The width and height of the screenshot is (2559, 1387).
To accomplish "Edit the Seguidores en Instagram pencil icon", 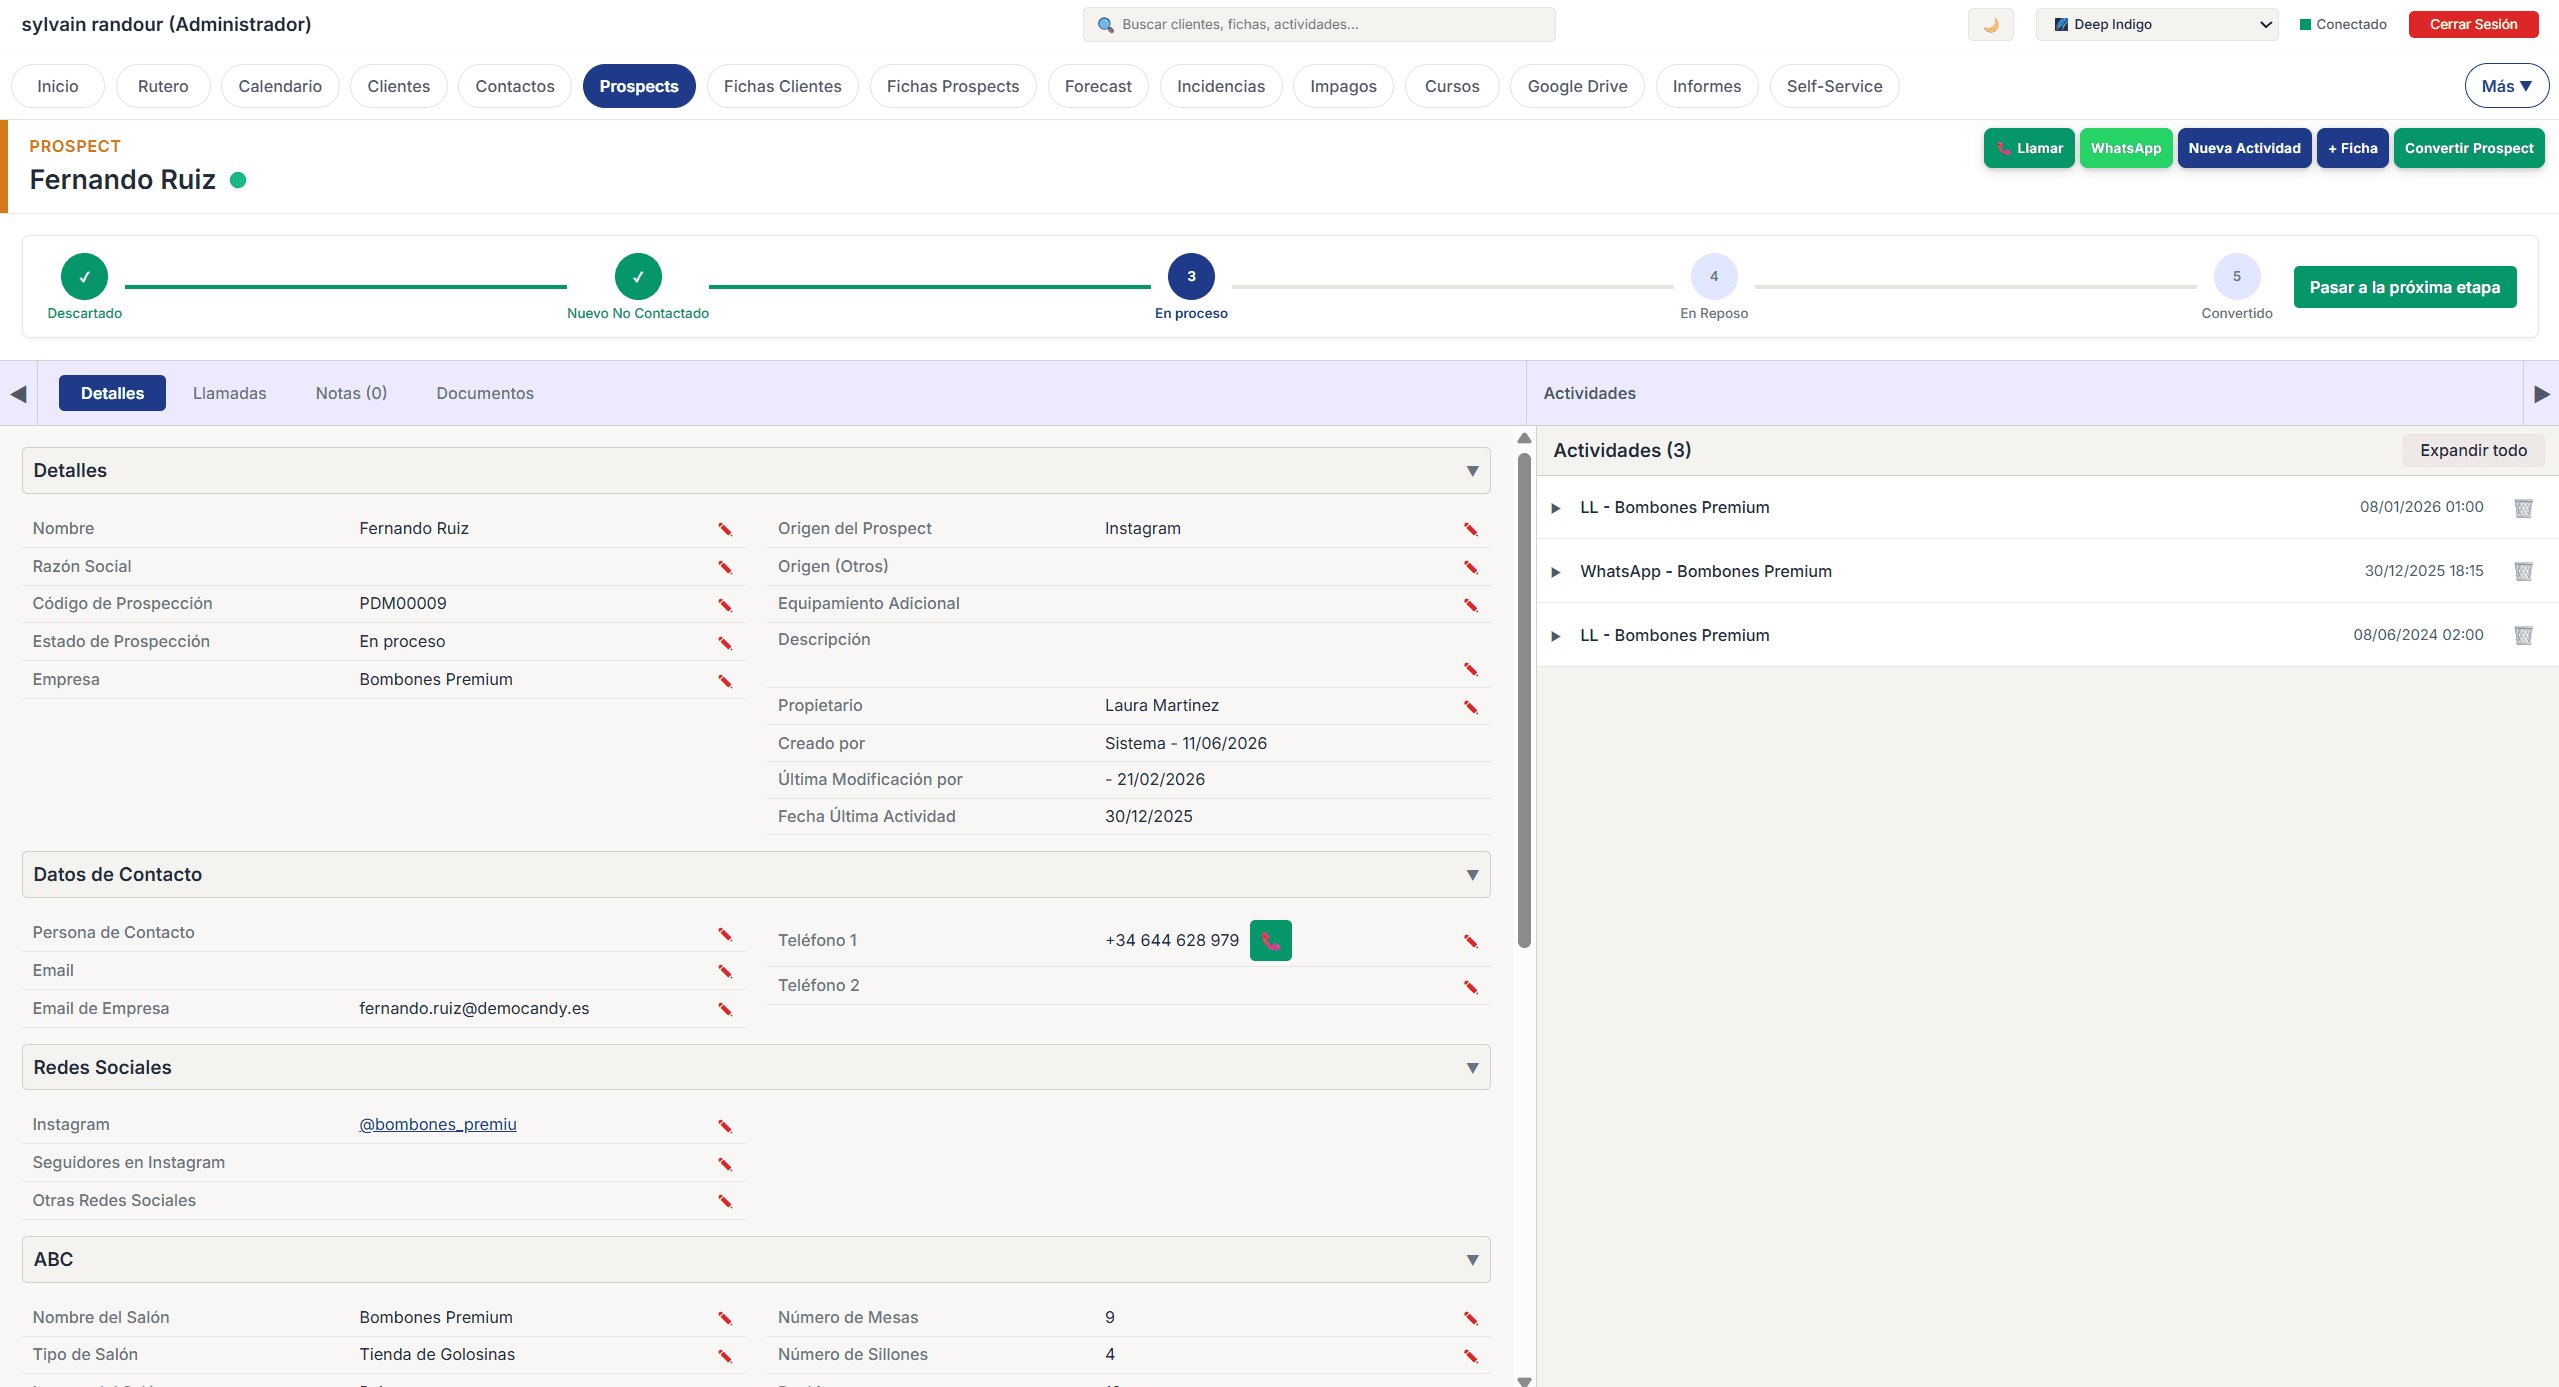I will tap(725, 1163).
